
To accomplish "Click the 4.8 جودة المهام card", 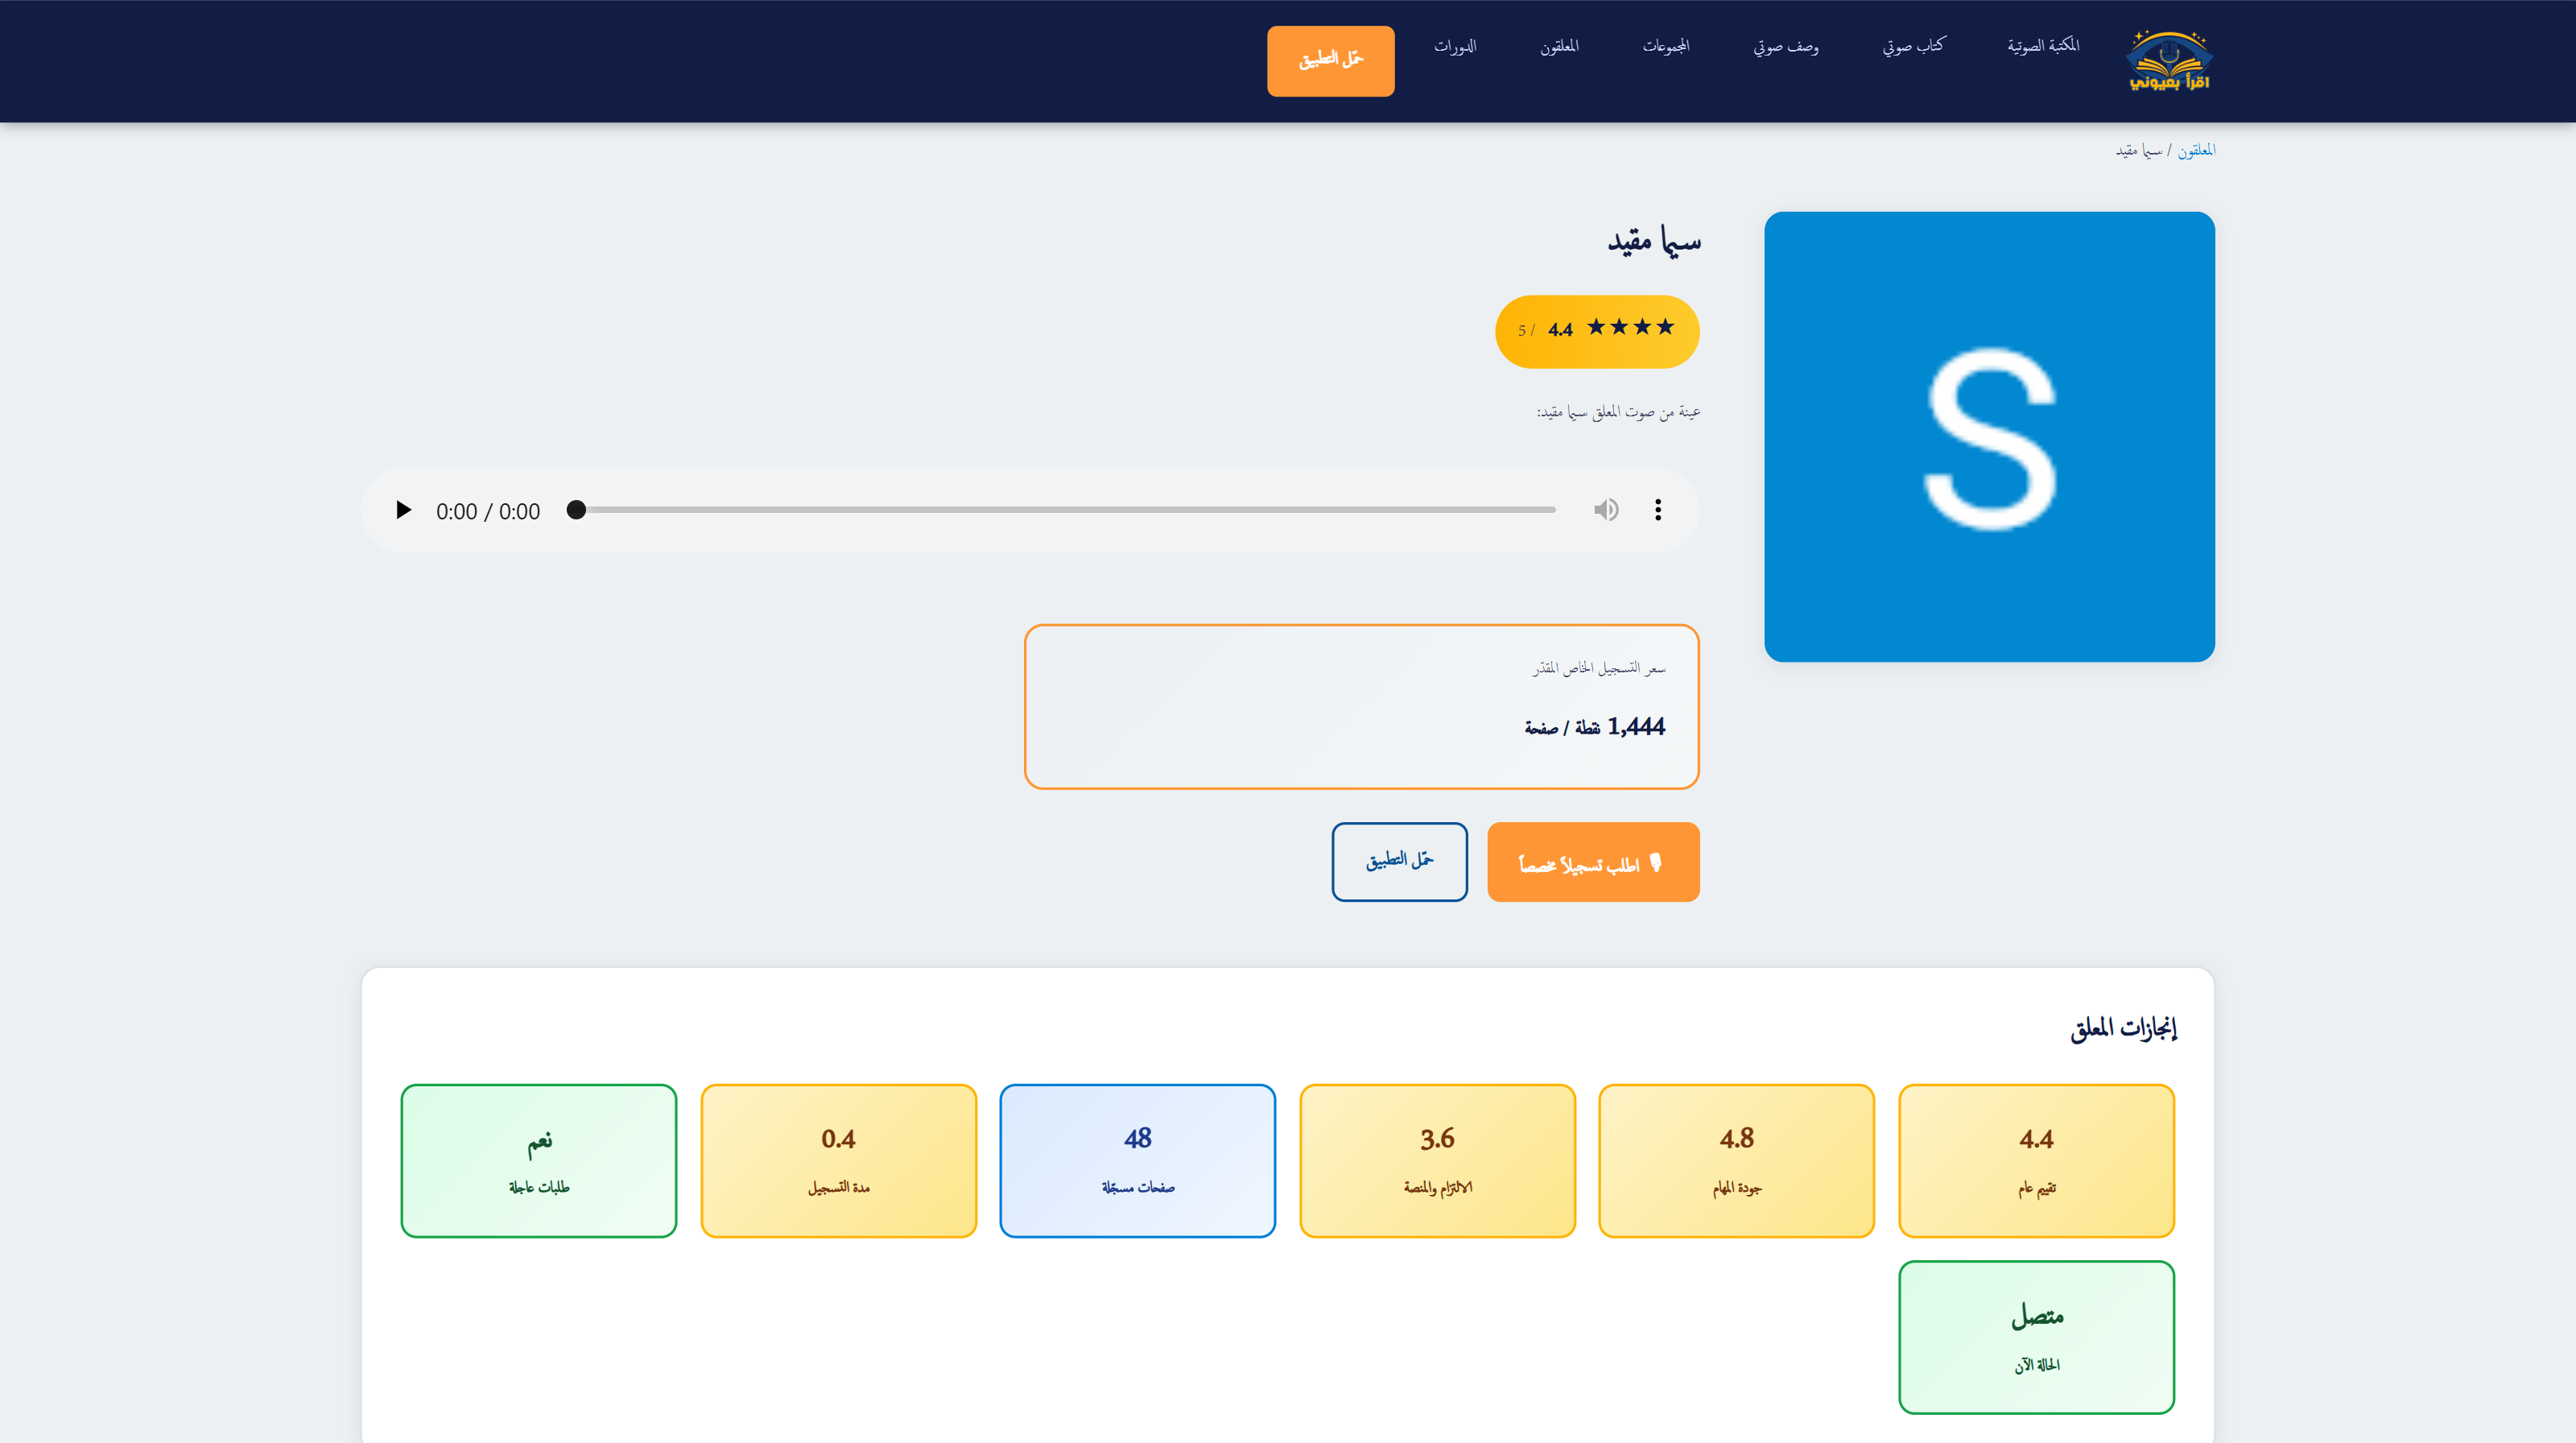I will (x=1736, y=1161).
